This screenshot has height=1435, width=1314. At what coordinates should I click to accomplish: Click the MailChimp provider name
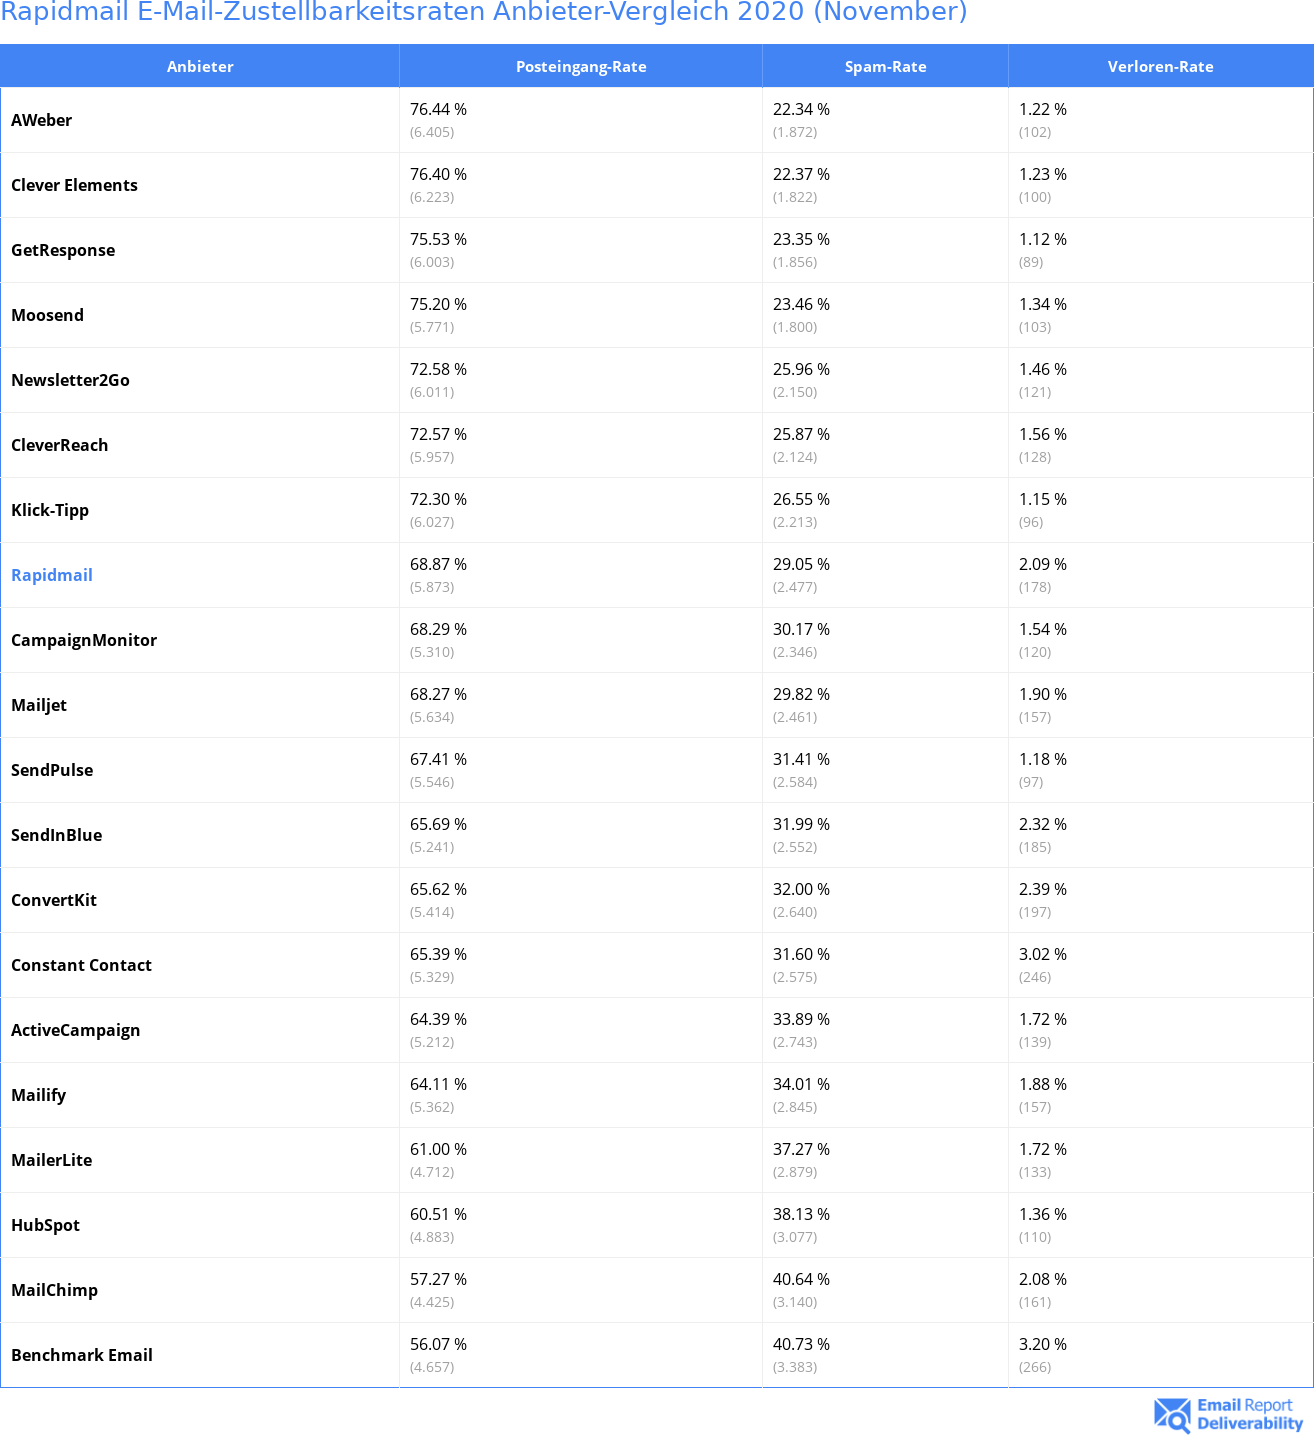tap(55, 1290)
